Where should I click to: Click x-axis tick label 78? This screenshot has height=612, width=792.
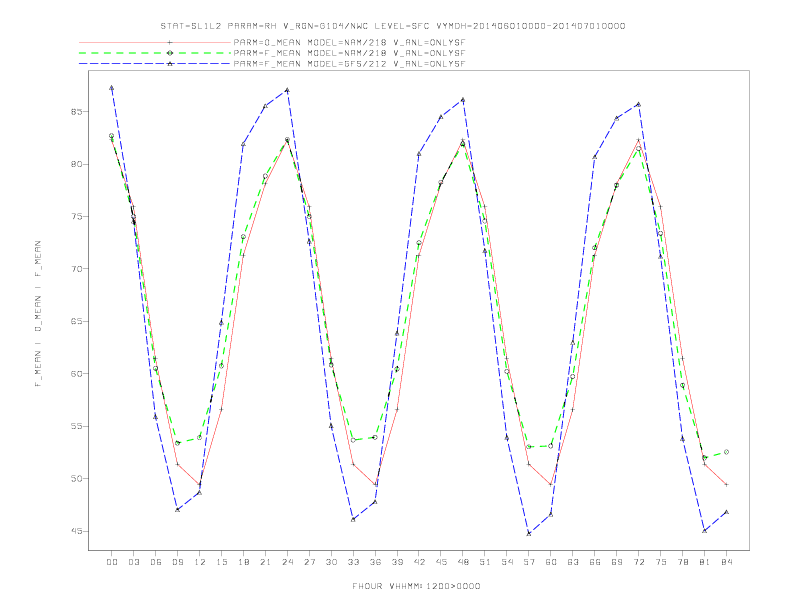click(x=683, y=562)
